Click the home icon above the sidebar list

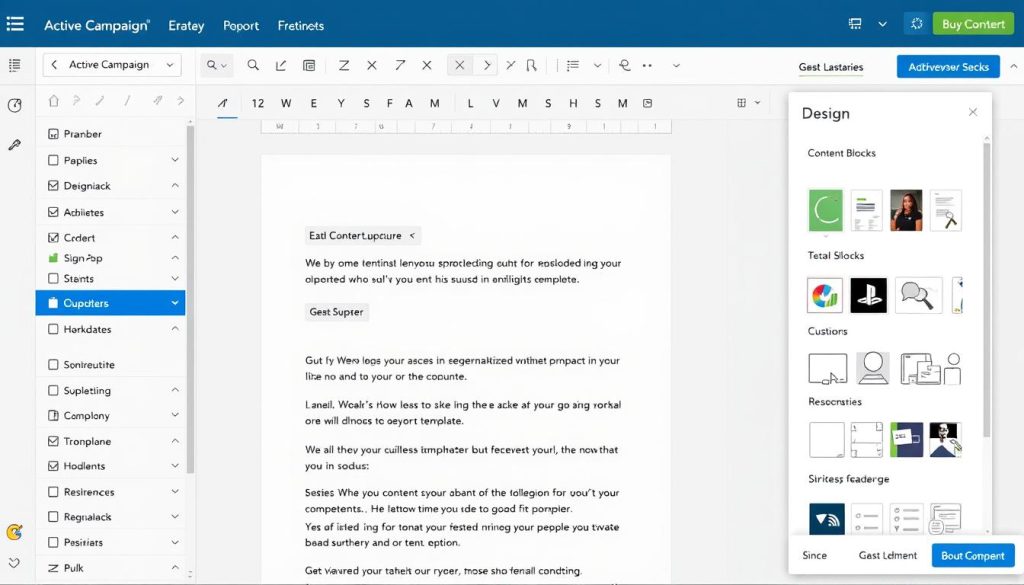54,100
